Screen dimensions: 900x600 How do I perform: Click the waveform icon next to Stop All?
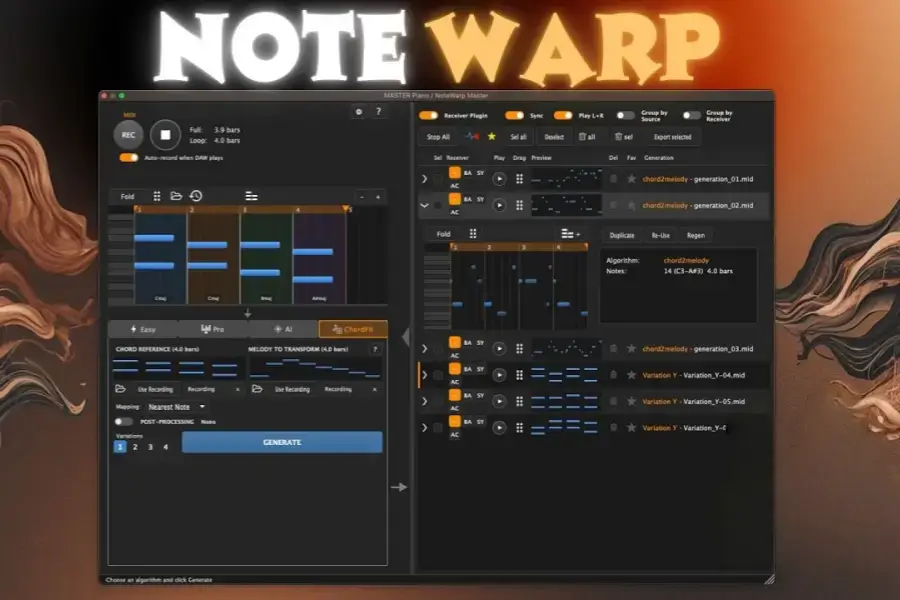click(472, 137)
